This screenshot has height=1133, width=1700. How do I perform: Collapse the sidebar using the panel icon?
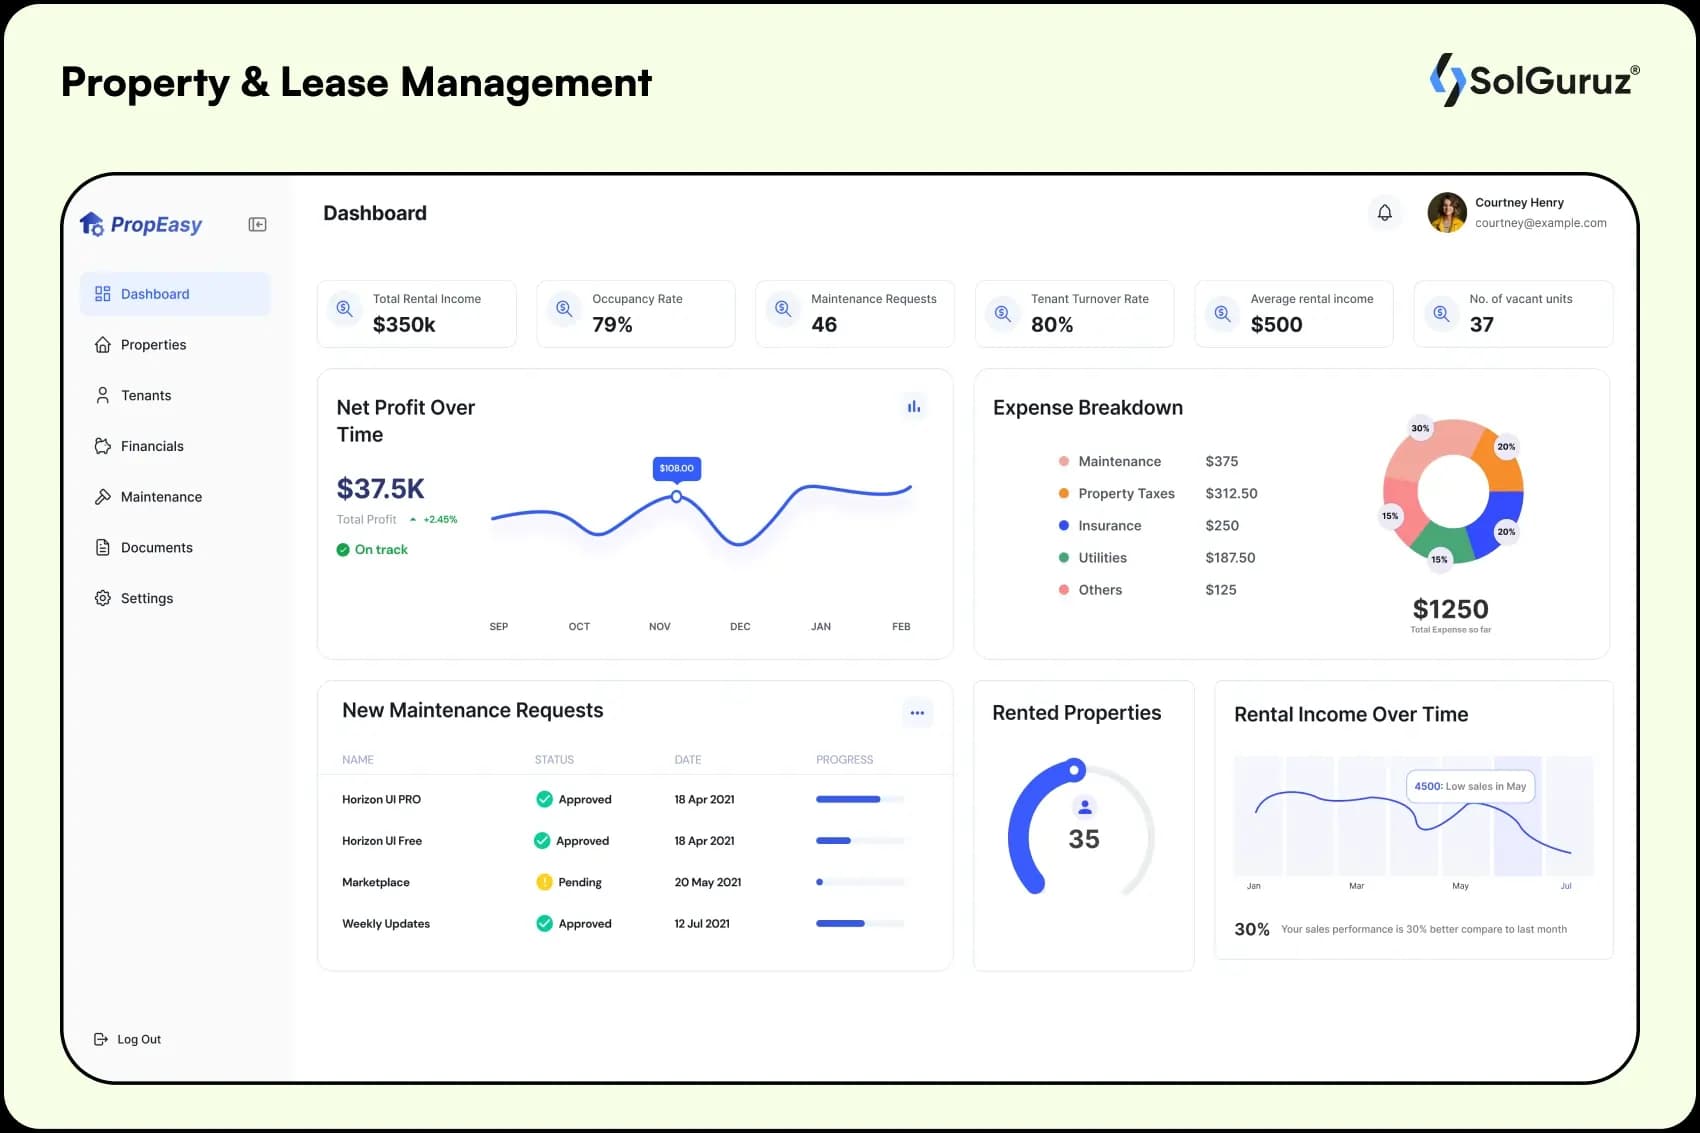257,225
